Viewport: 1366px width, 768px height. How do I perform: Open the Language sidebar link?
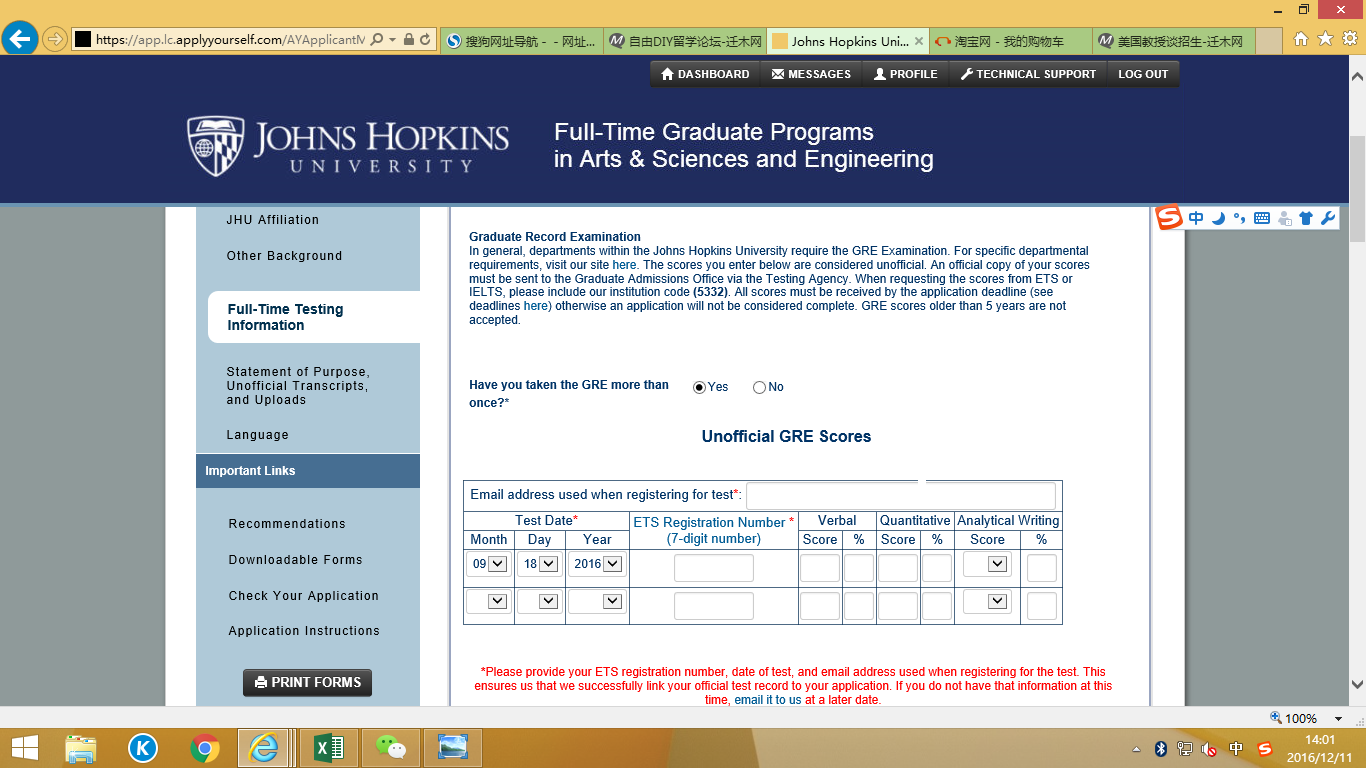coord(257,435)
